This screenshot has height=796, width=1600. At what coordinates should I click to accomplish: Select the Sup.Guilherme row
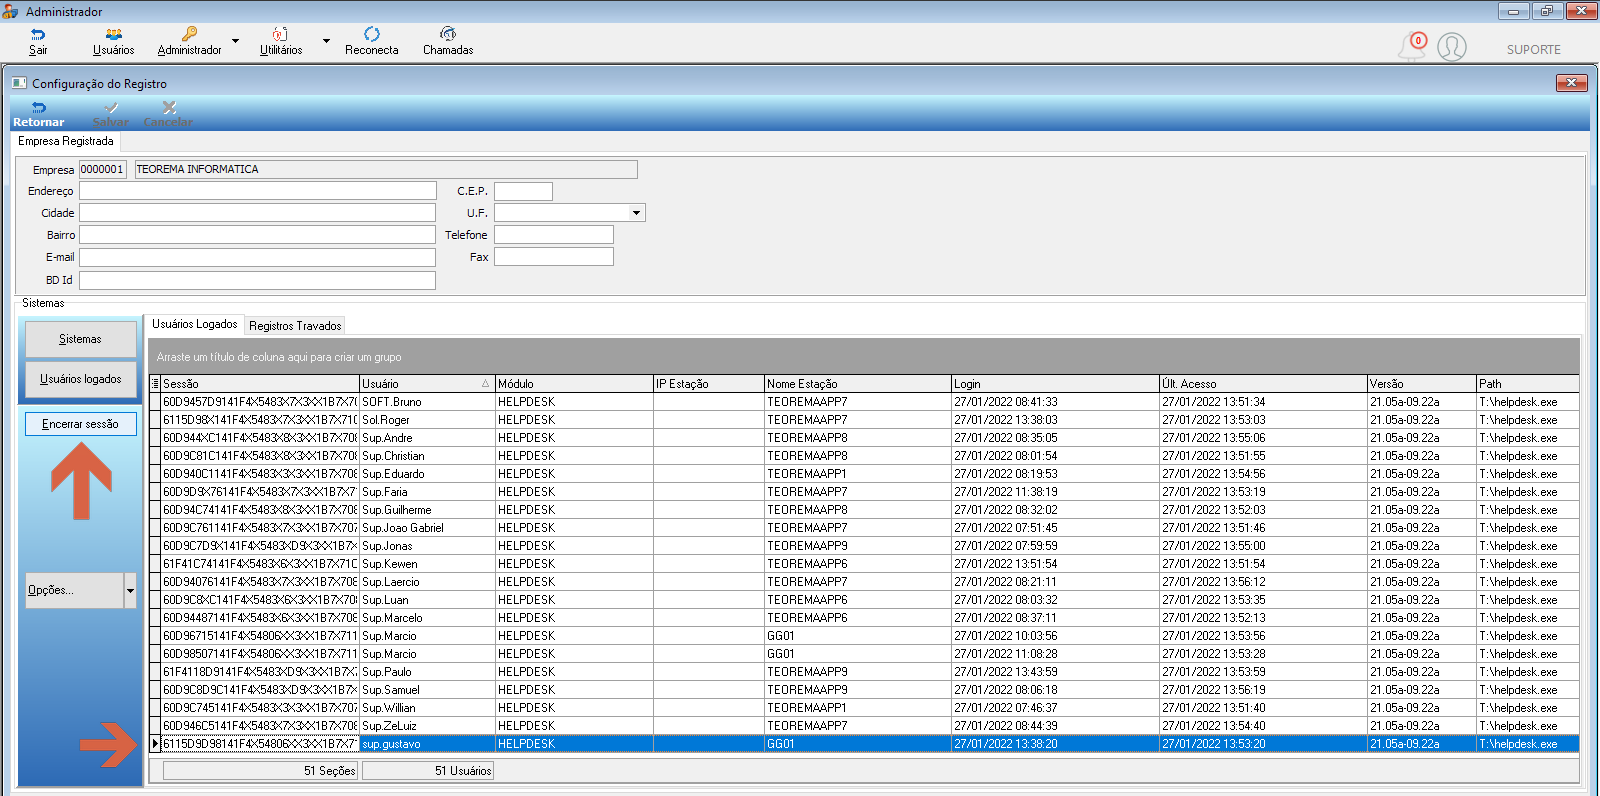pos(865,510)
